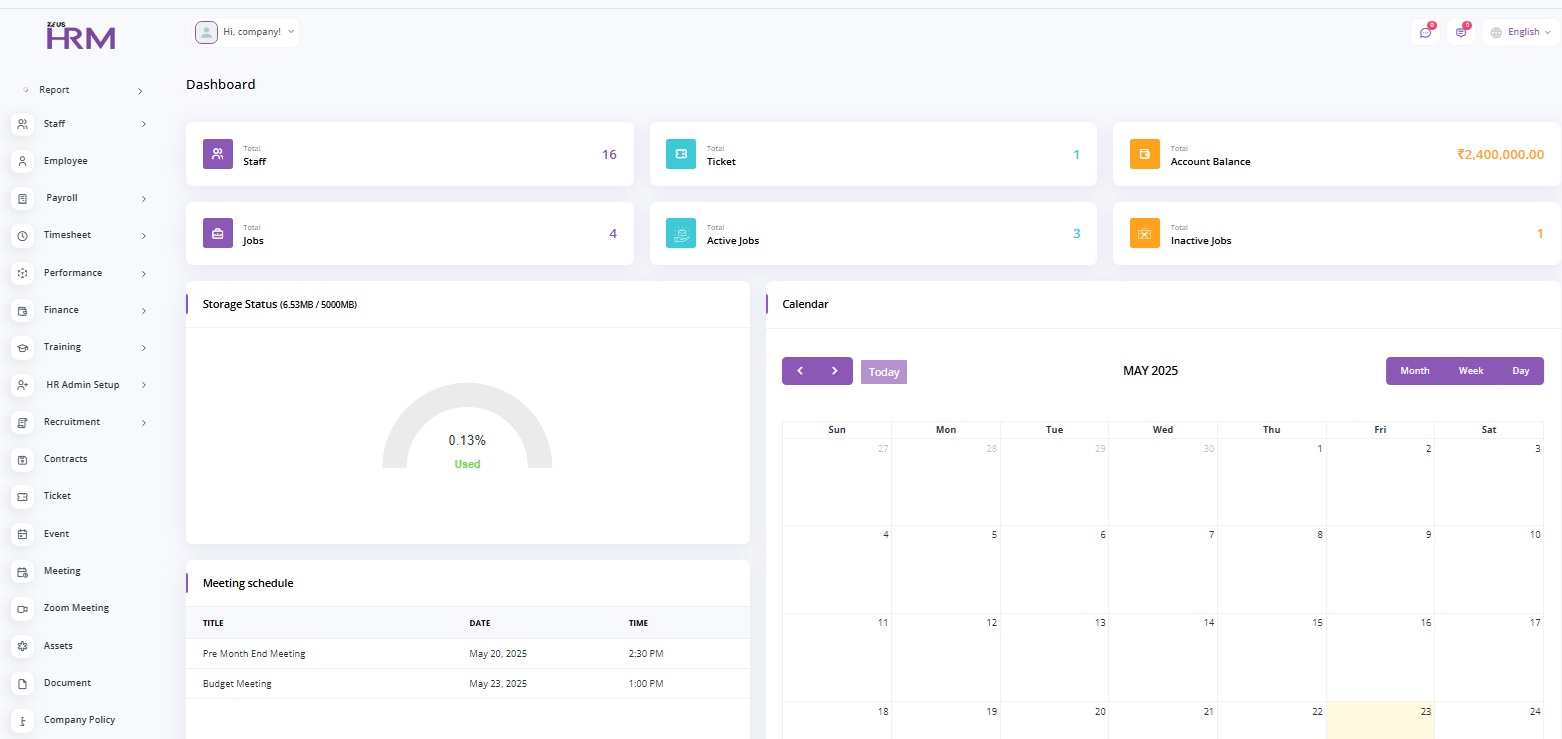Click the purple Total Staff card icon
This screenshot has width=1562, height=739.
218,154
